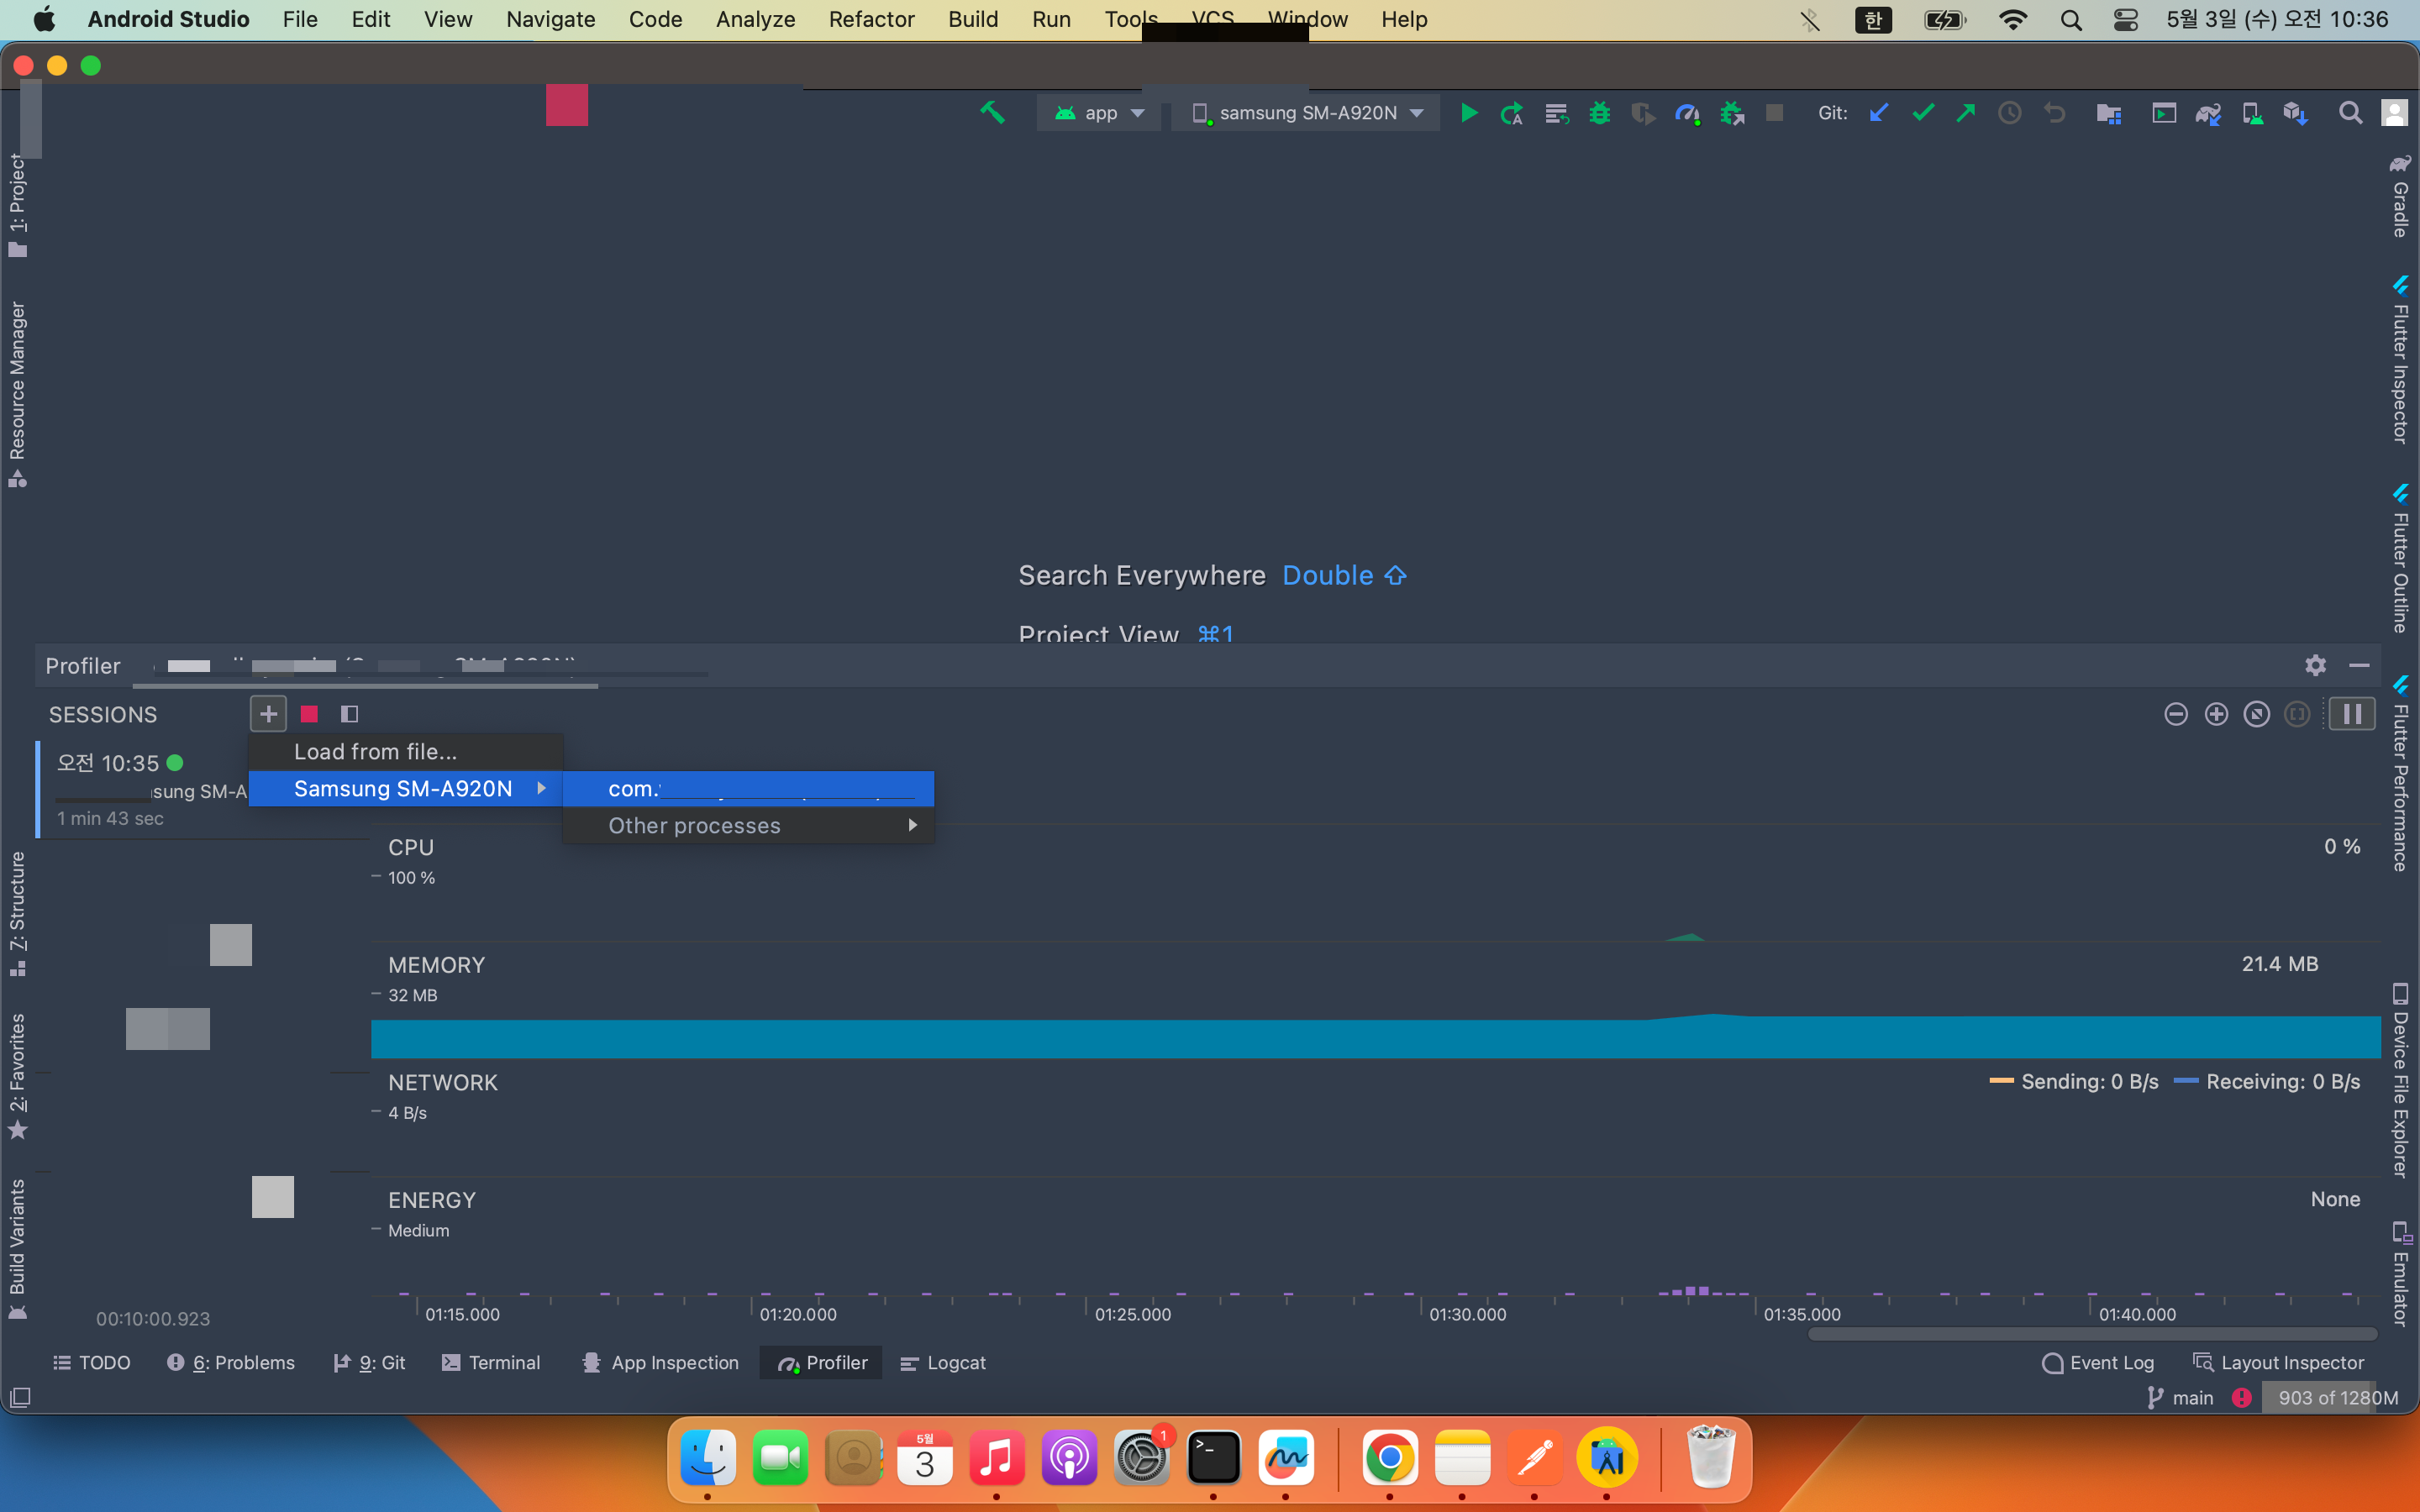Image resolution: width=2420 pixels, height=1512 pixels.
Task: Select Load from file menu entry
Action: coord(375,751)
